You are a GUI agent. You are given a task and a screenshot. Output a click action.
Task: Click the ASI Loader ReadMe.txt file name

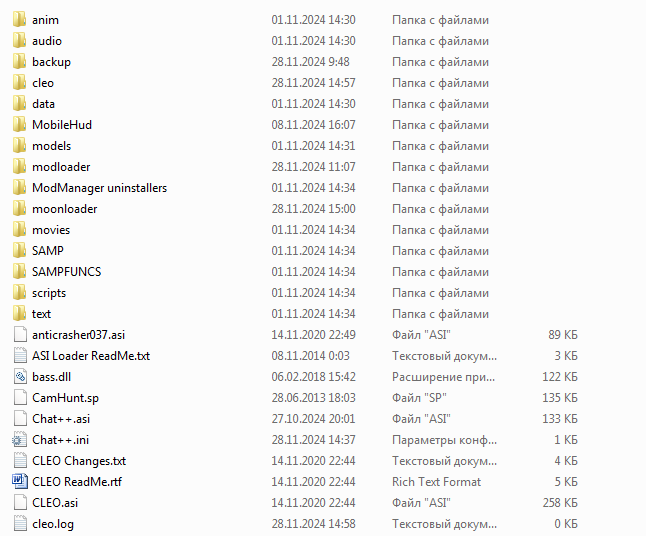pos(90,356)
